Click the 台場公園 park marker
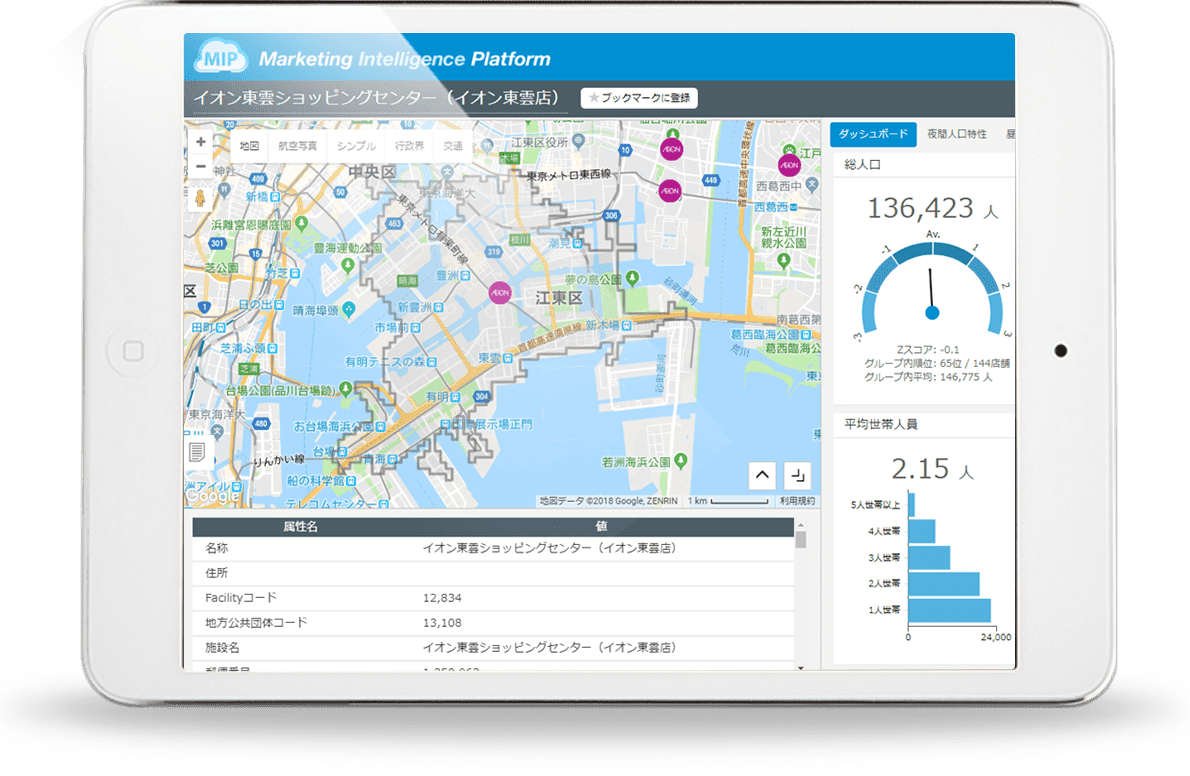Image resolution: width=1190 pixels, height=776 pixels. 346,390
